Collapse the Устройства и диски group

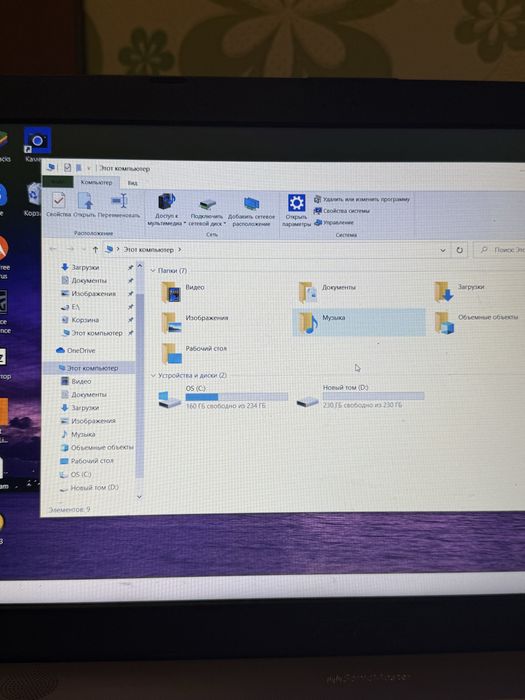[x=154, y=375]
